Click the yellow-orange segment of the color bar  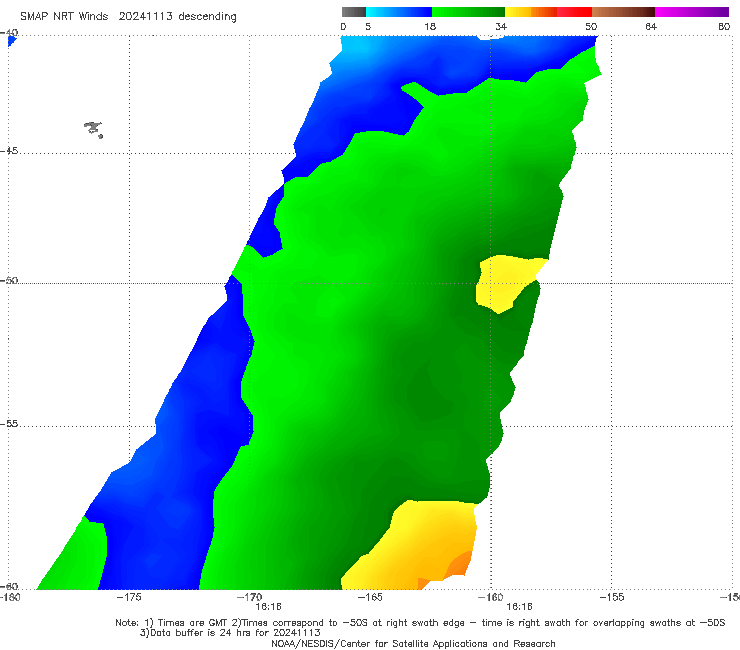pos(530,12)
